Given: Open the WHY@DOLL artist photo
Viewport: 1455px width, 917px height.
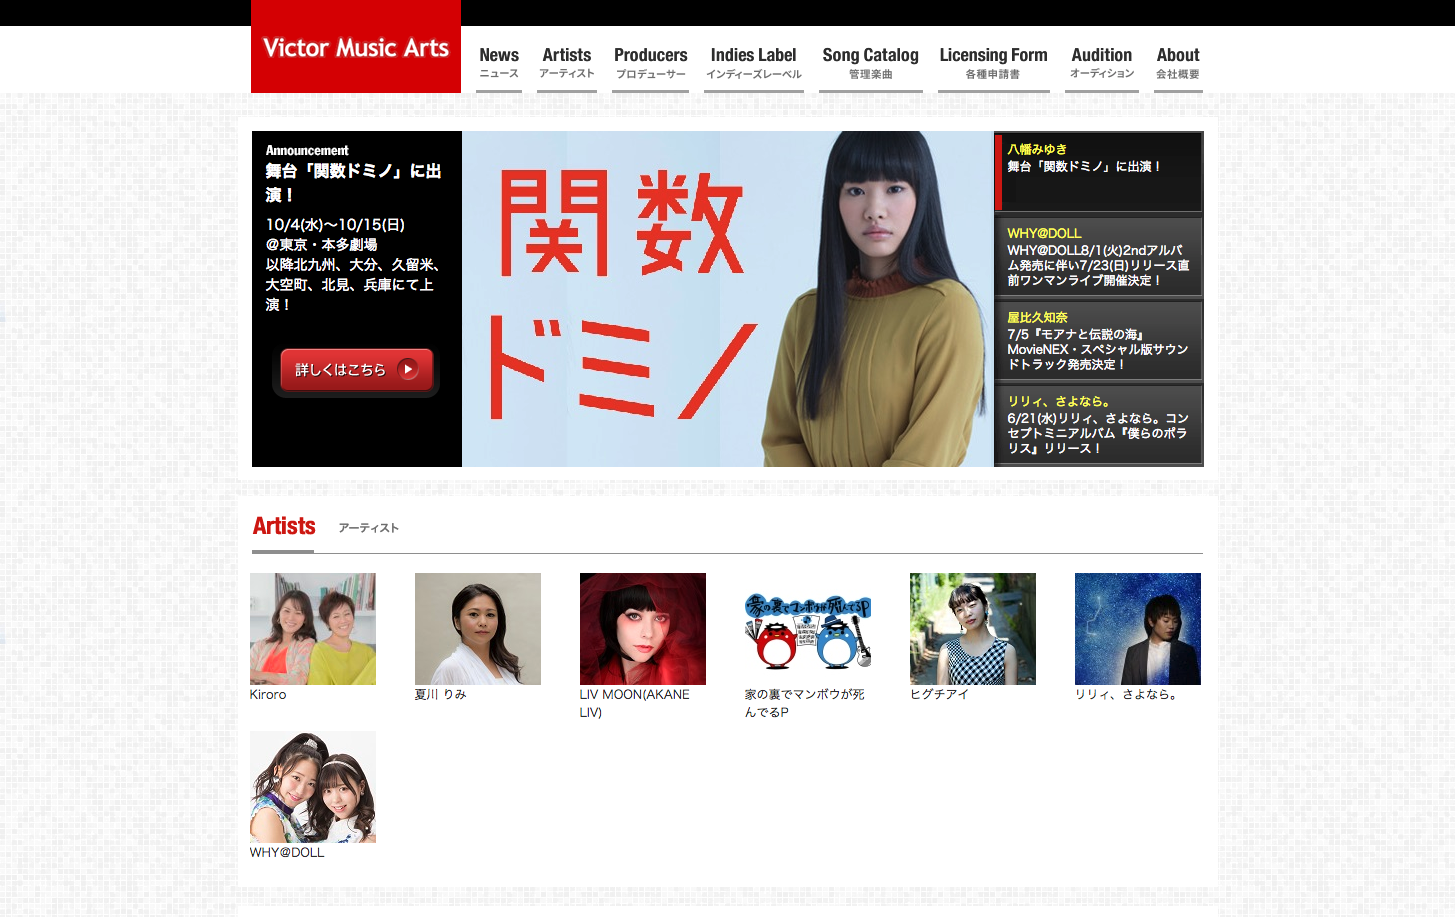Looking at the screenshot, I should [313, 787].
